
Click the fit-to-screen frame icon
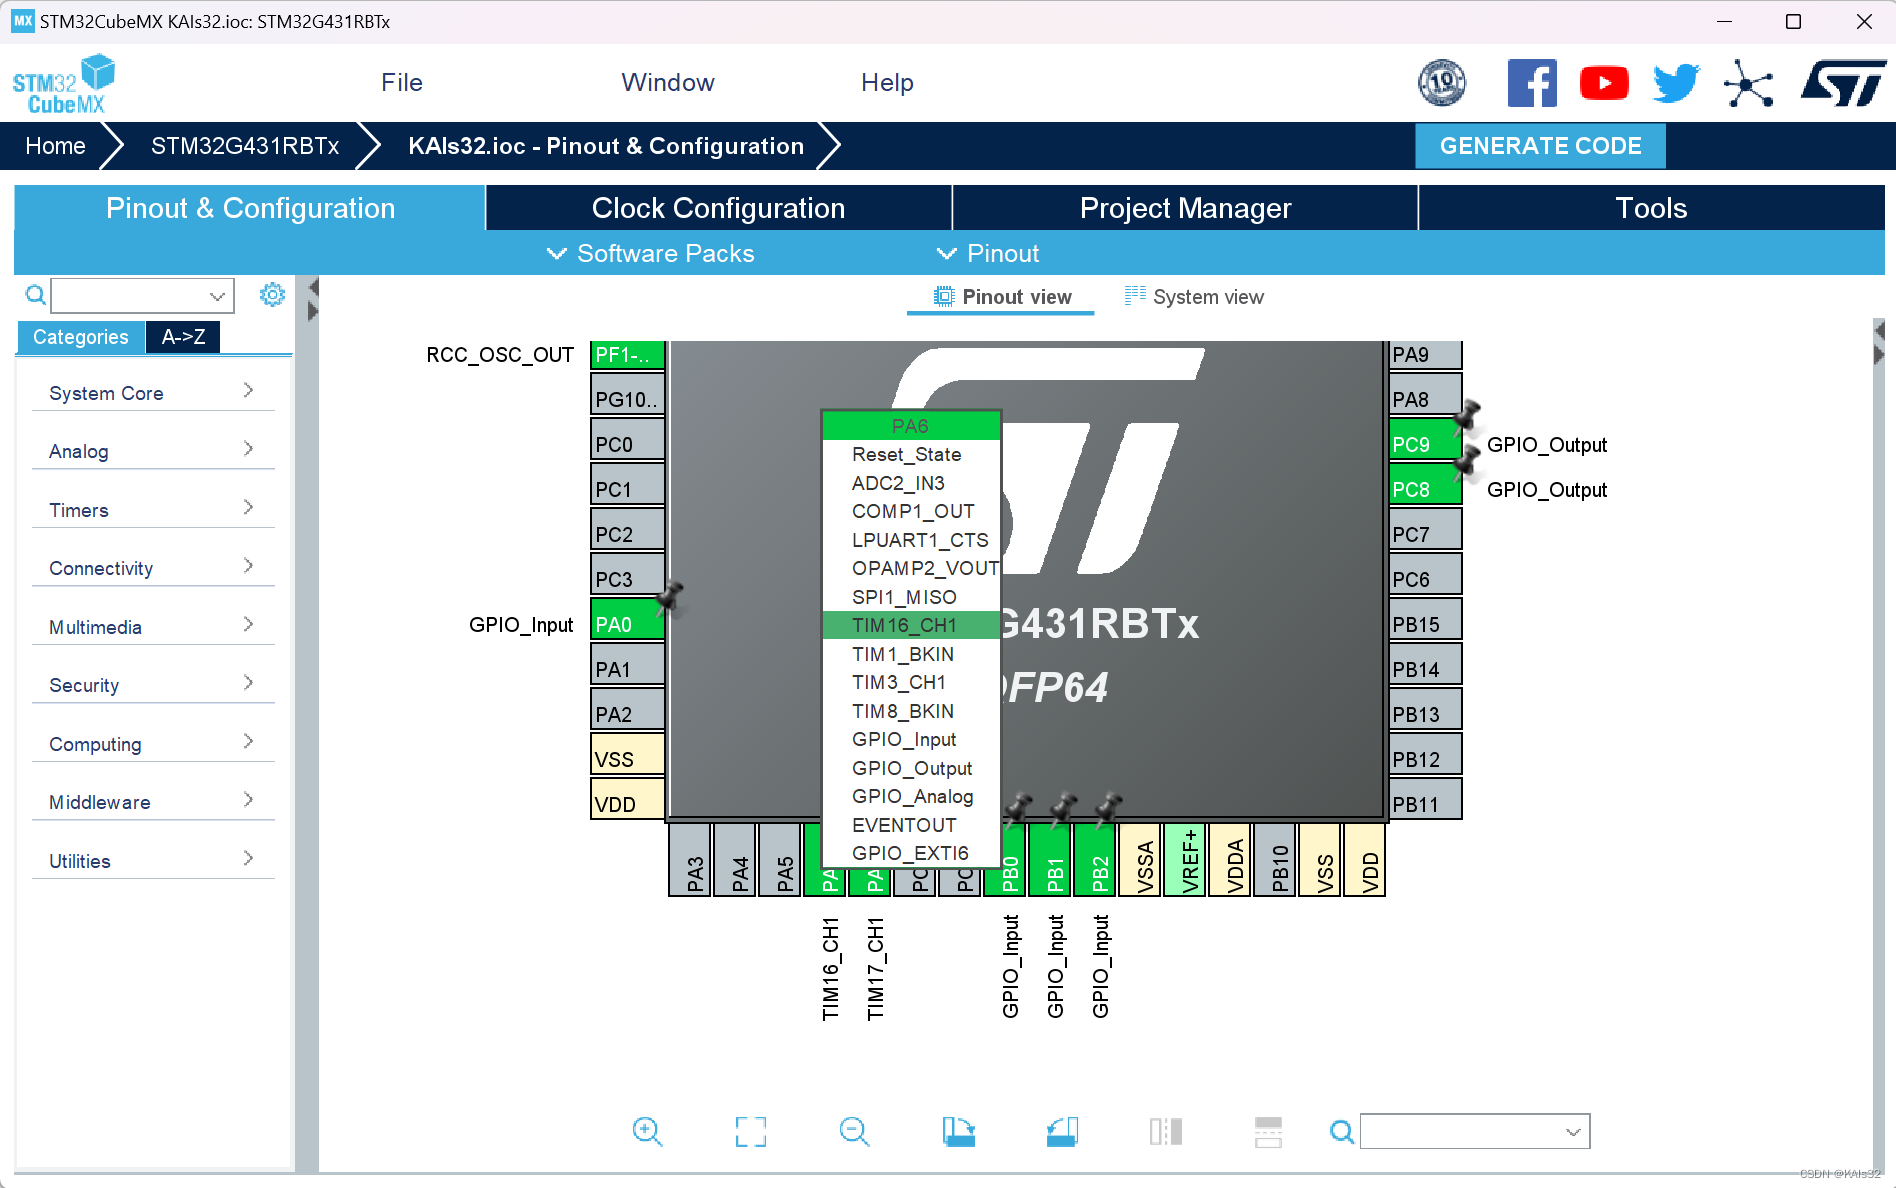click(x=750, y=1131)
